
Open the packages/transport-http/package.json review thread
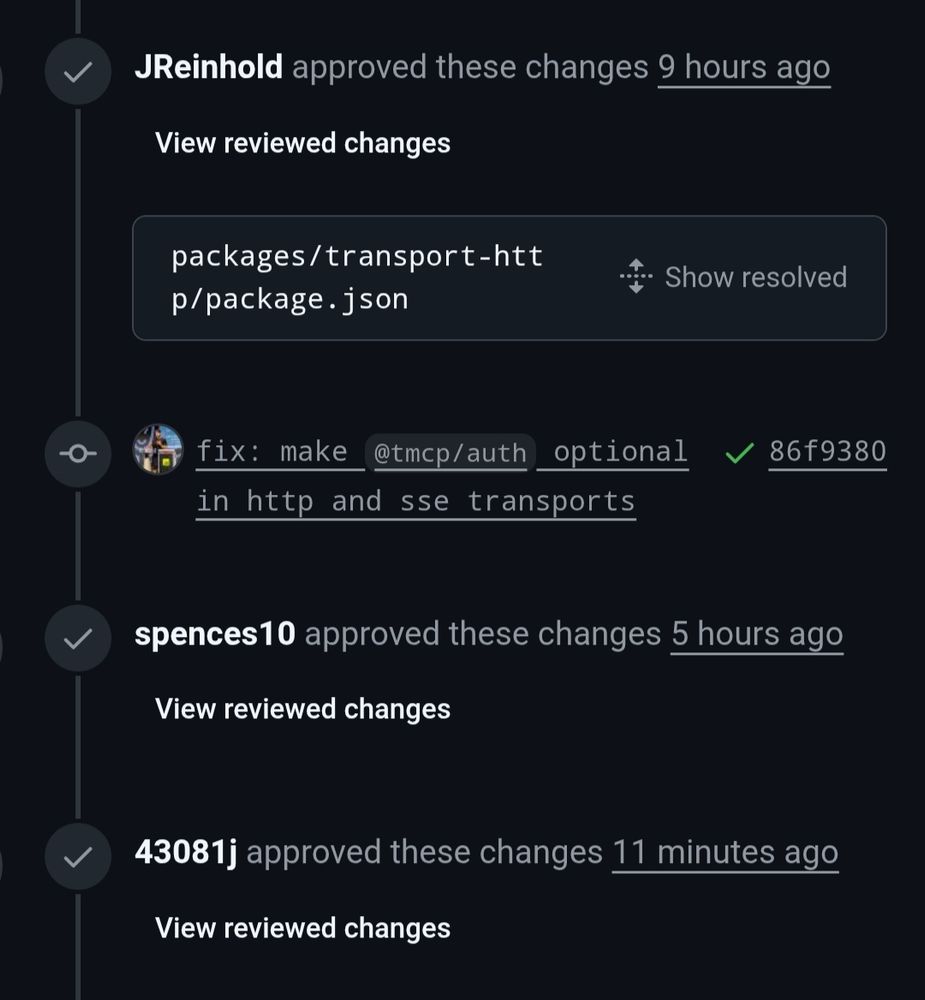tap(357, 277)
